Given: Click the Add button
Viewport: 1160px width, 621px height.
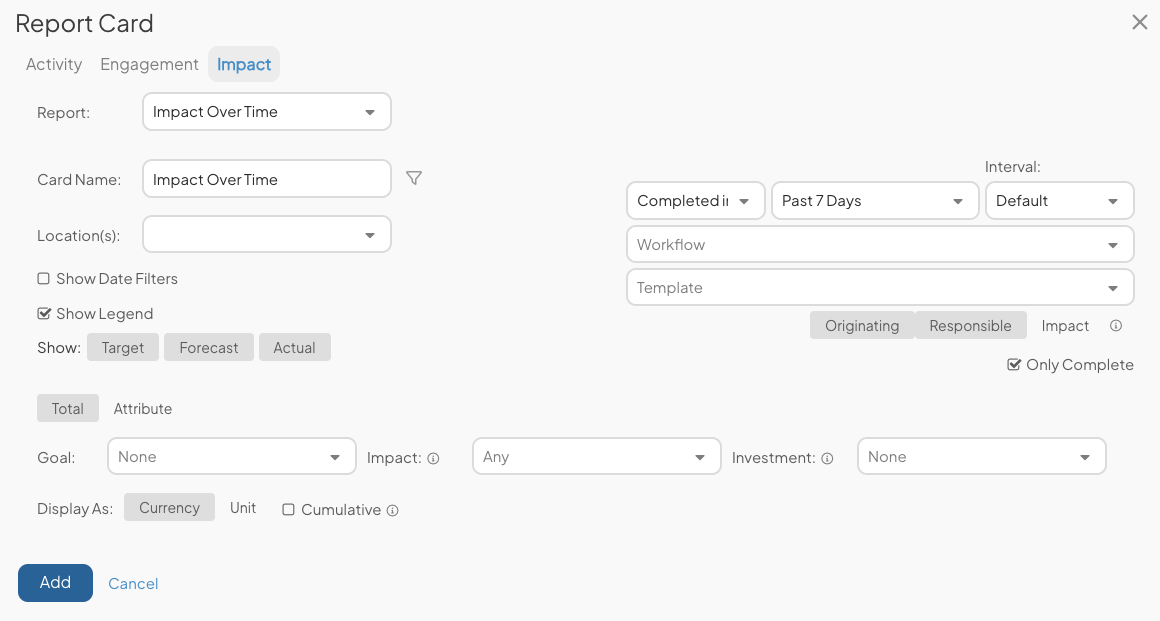Looking at the screenshot, I should (x=55, y=583).
